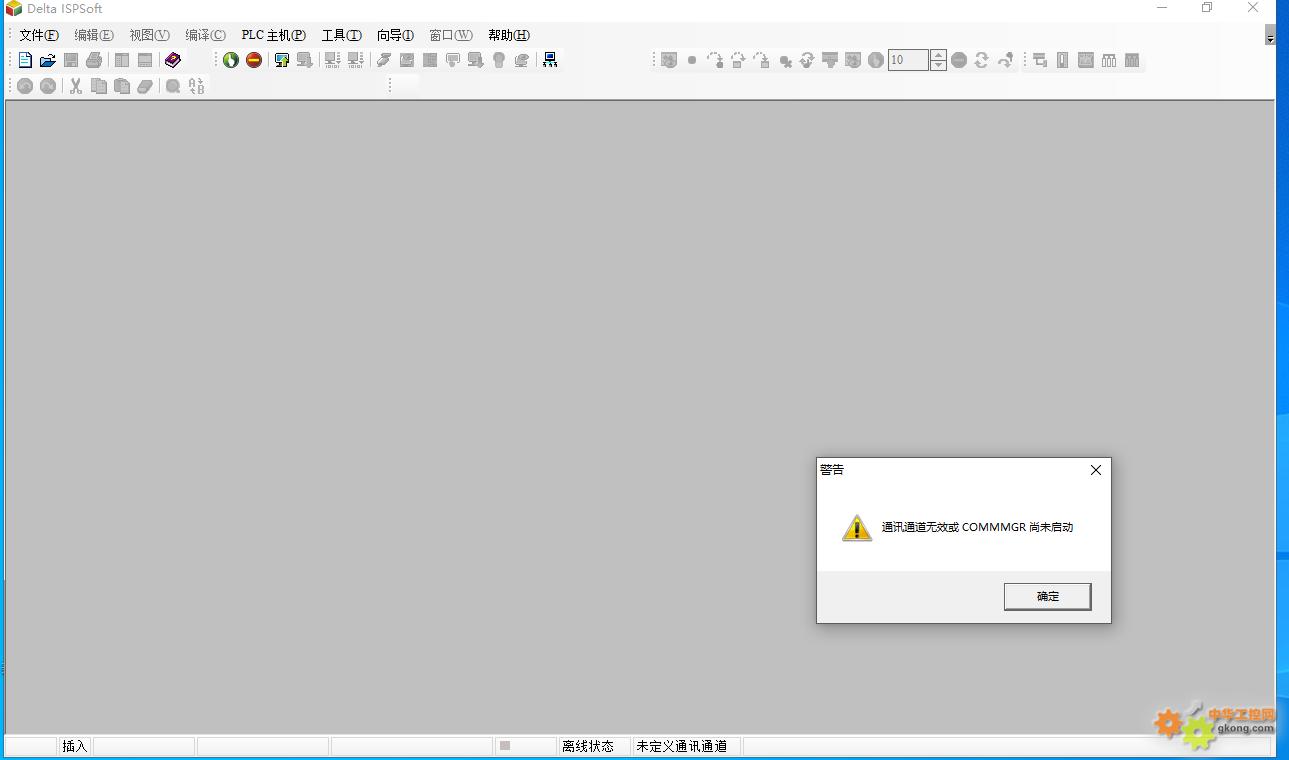
Task: Click the middle dashed-arrow step icon
Action: point(738,60)
